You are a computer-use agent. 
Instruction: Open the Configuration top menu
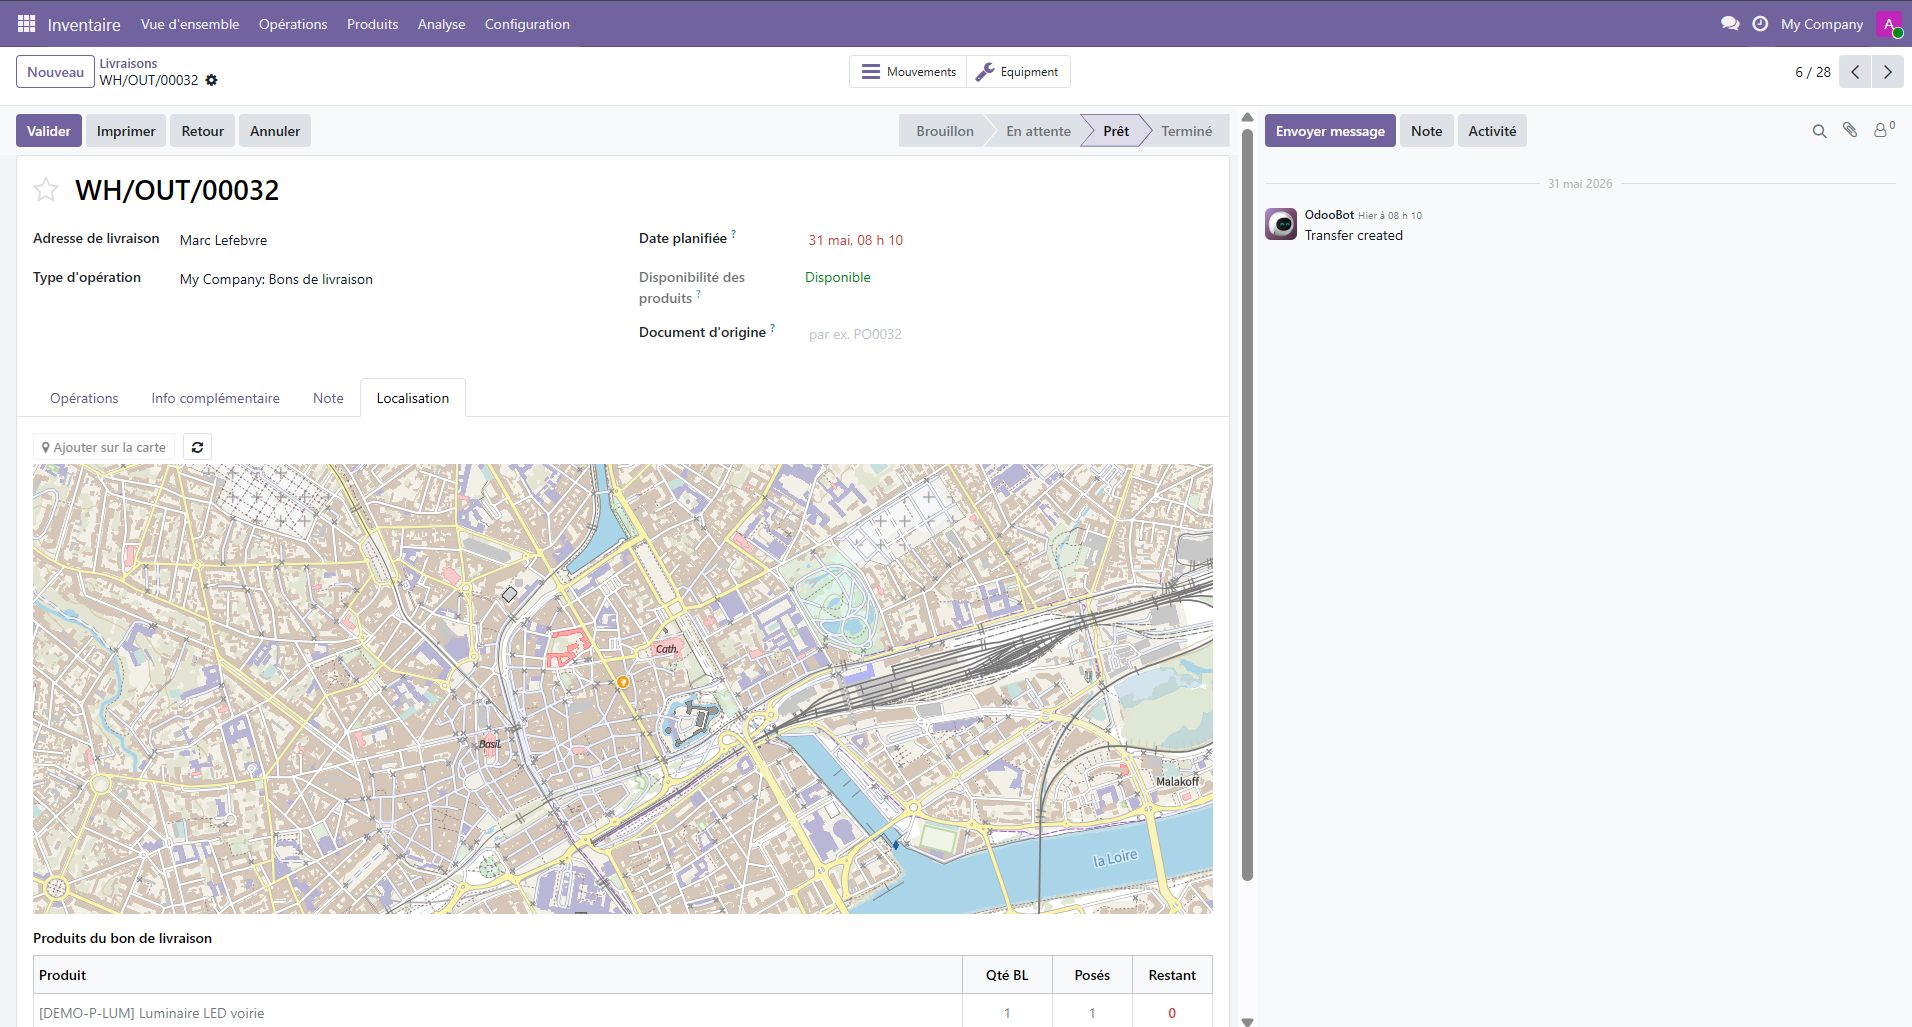click(x=527, y=24)
